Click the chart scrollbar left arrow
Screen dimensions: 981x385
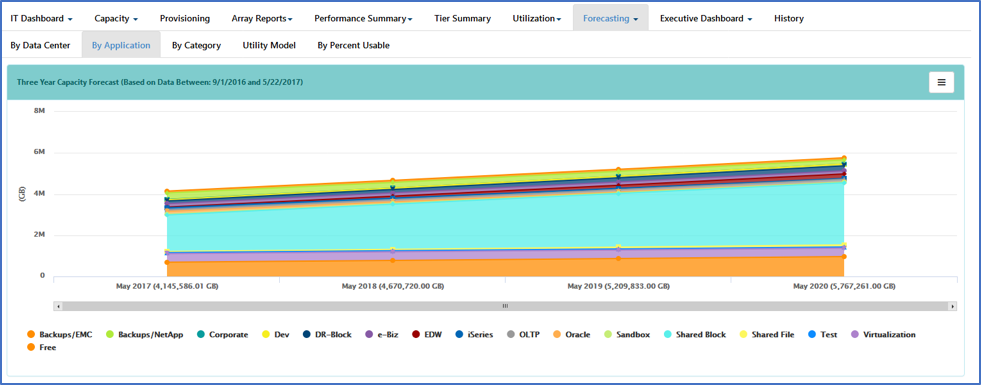tap(58, 306)
